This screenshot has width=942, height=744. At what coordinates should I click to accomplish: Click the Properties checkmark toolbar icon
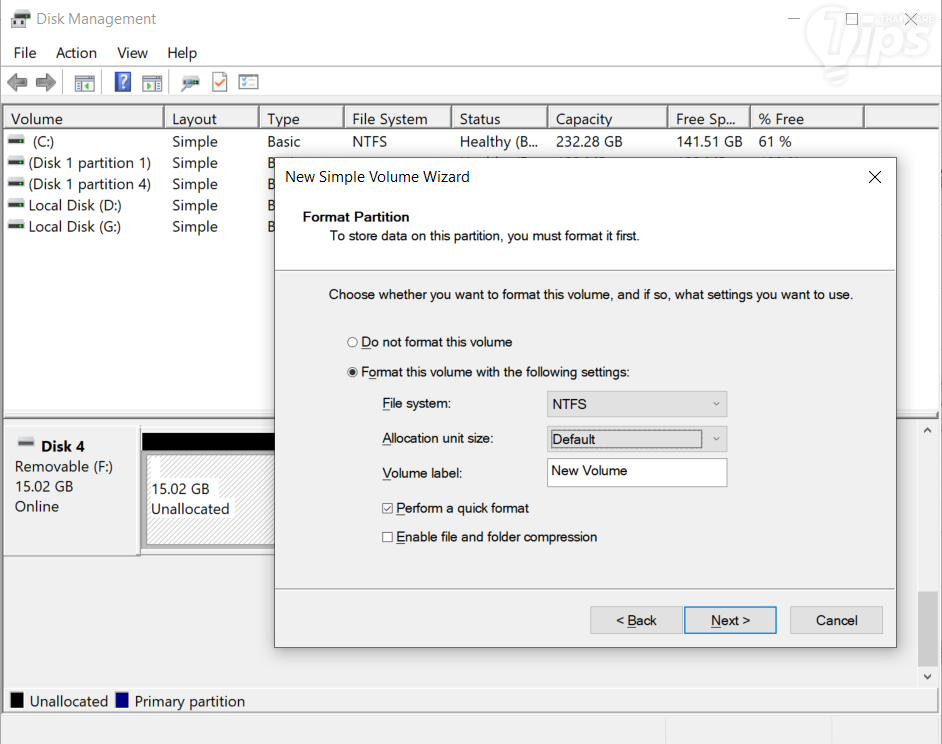click(219, 82)
